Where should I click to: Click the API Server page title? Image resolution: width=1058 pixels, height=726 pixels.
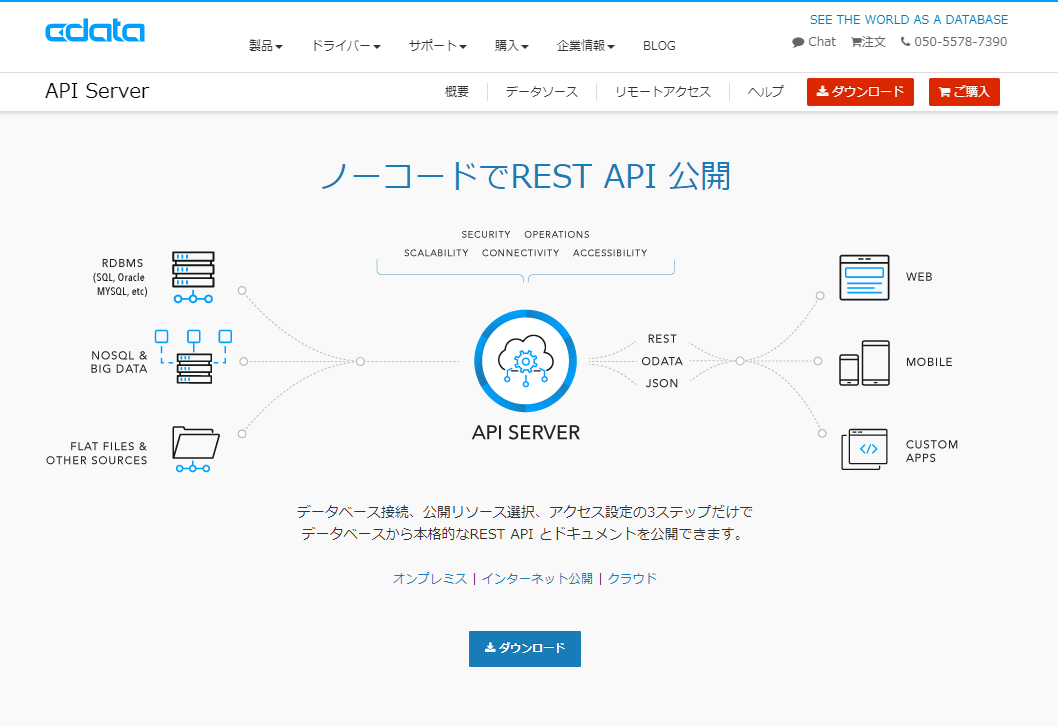pyautogui.click(x=97, y=91)
